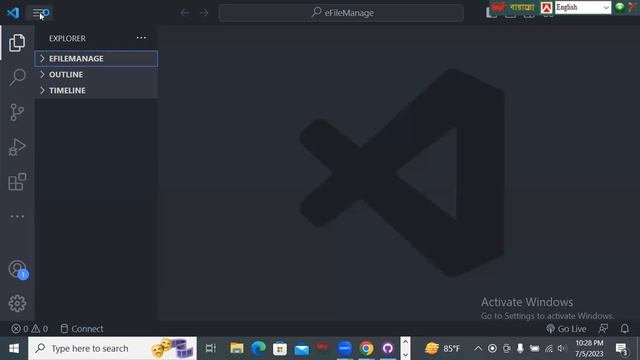The image size is (640, 360).
Task: Open notifications bell in status bar
Action: (624, 329)
